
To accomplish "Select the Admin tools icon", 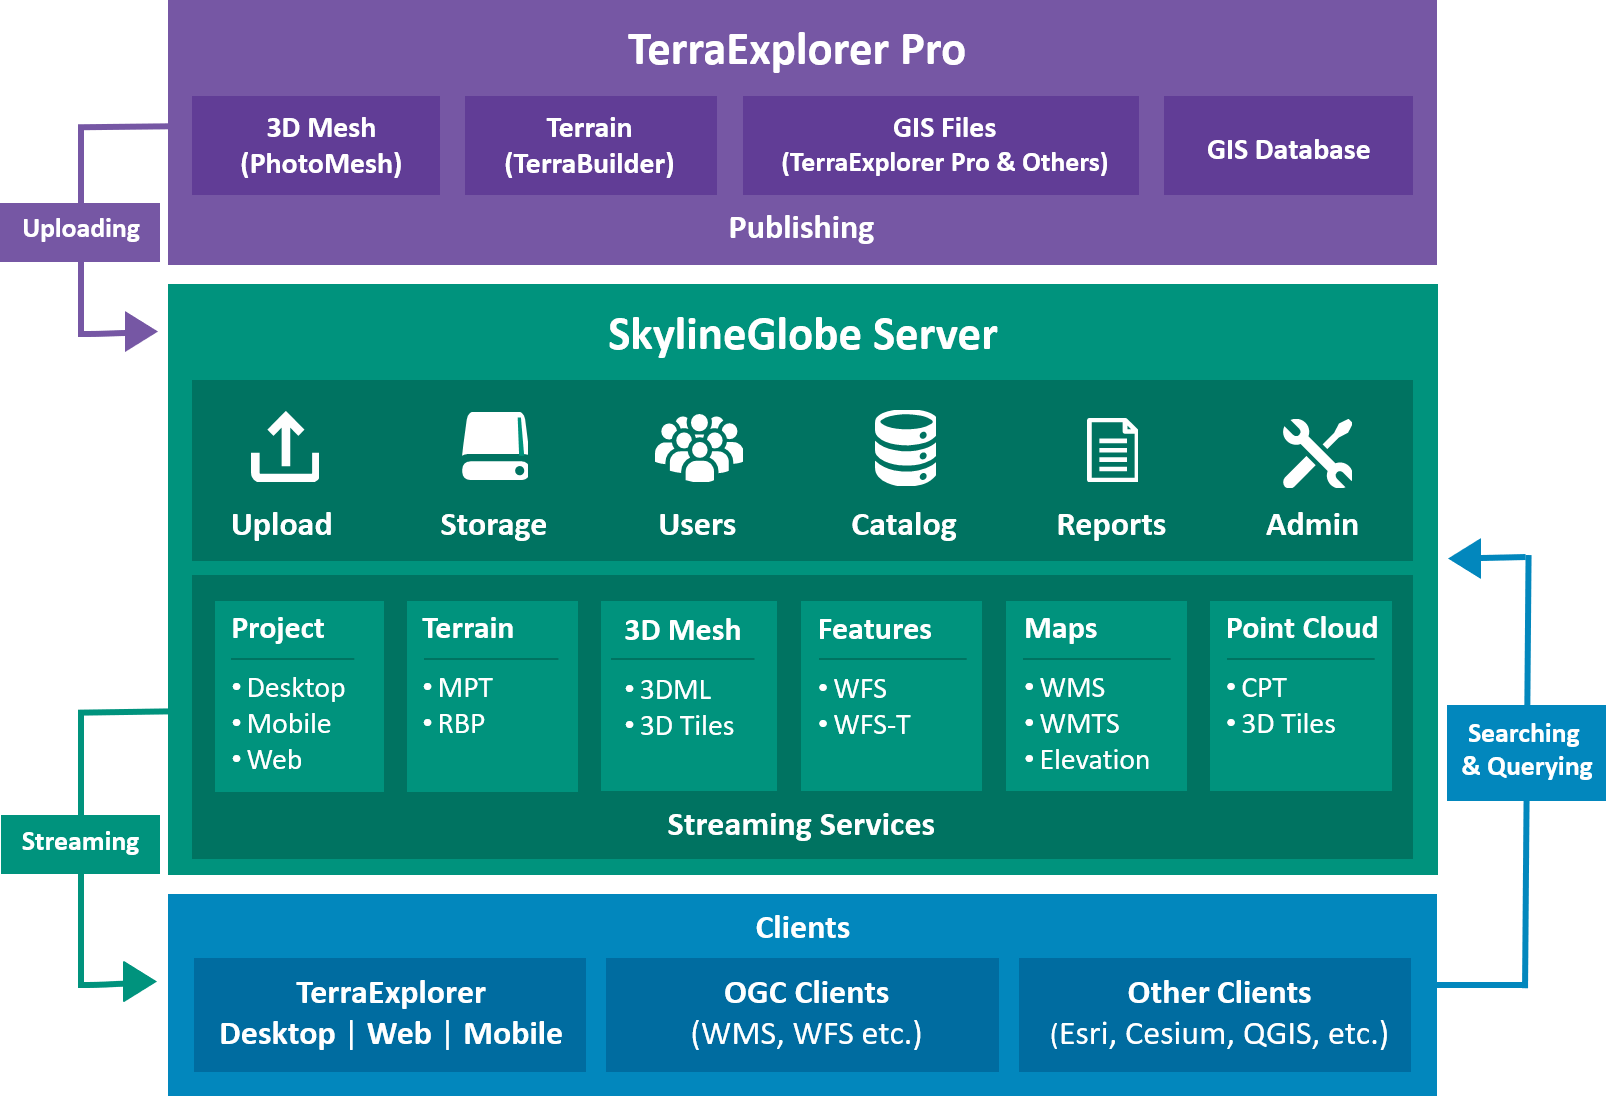I will pyautogui.click(x=1316, y=453).
